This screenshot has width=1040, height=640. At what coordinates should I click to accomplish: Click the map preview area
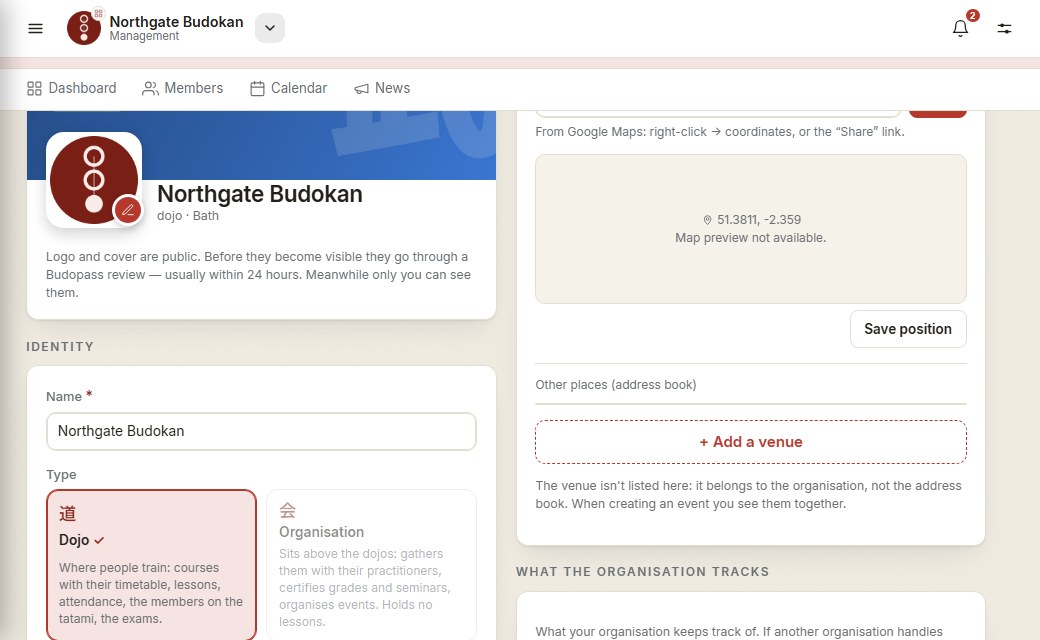(751, 229)
